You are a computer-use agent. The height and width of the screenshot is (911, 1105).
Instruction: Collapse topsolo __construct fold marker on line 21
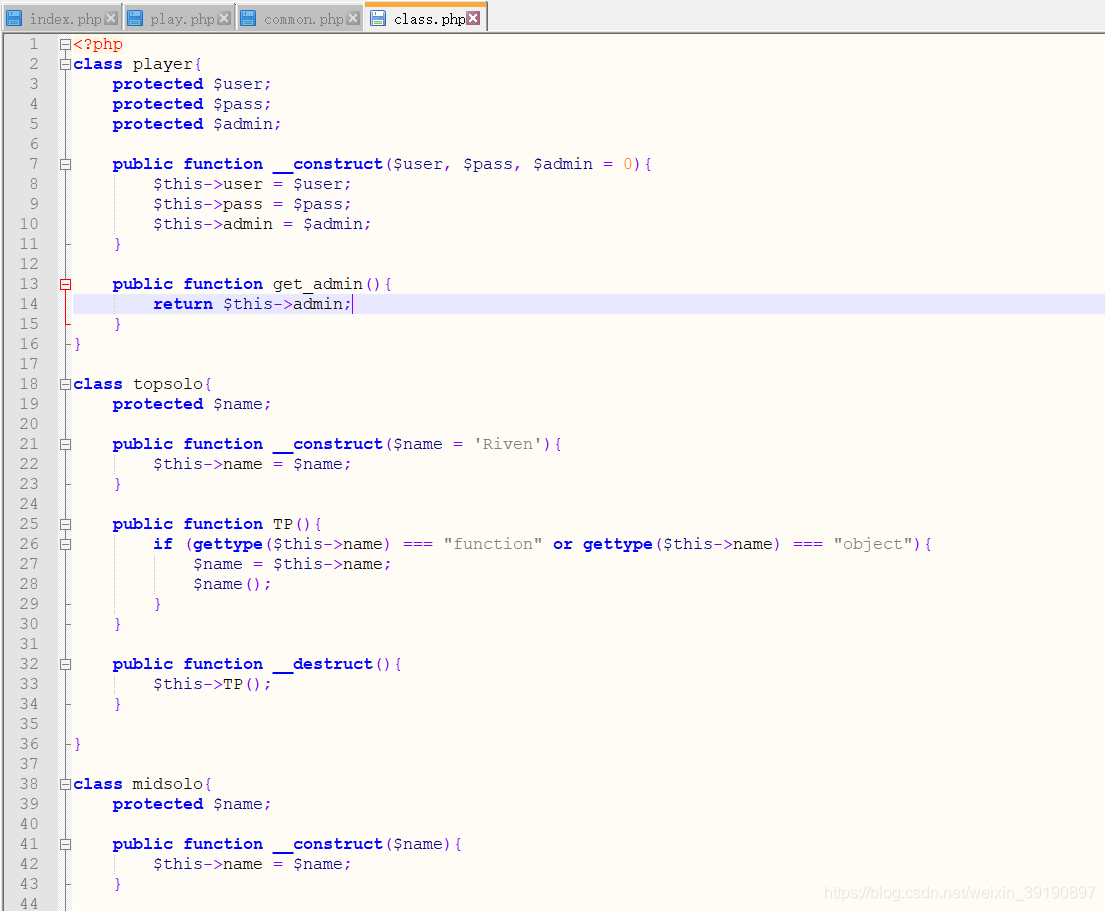pos(66,445)
